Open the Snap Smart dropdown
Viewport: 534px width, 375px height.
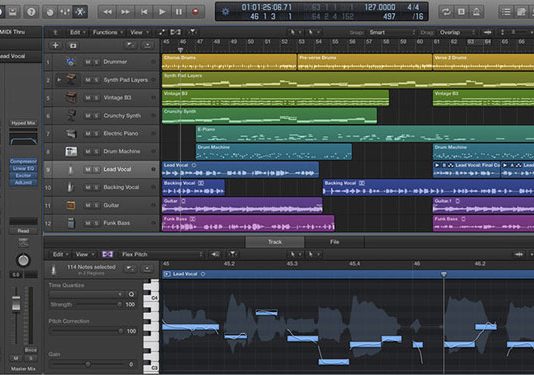392,32
